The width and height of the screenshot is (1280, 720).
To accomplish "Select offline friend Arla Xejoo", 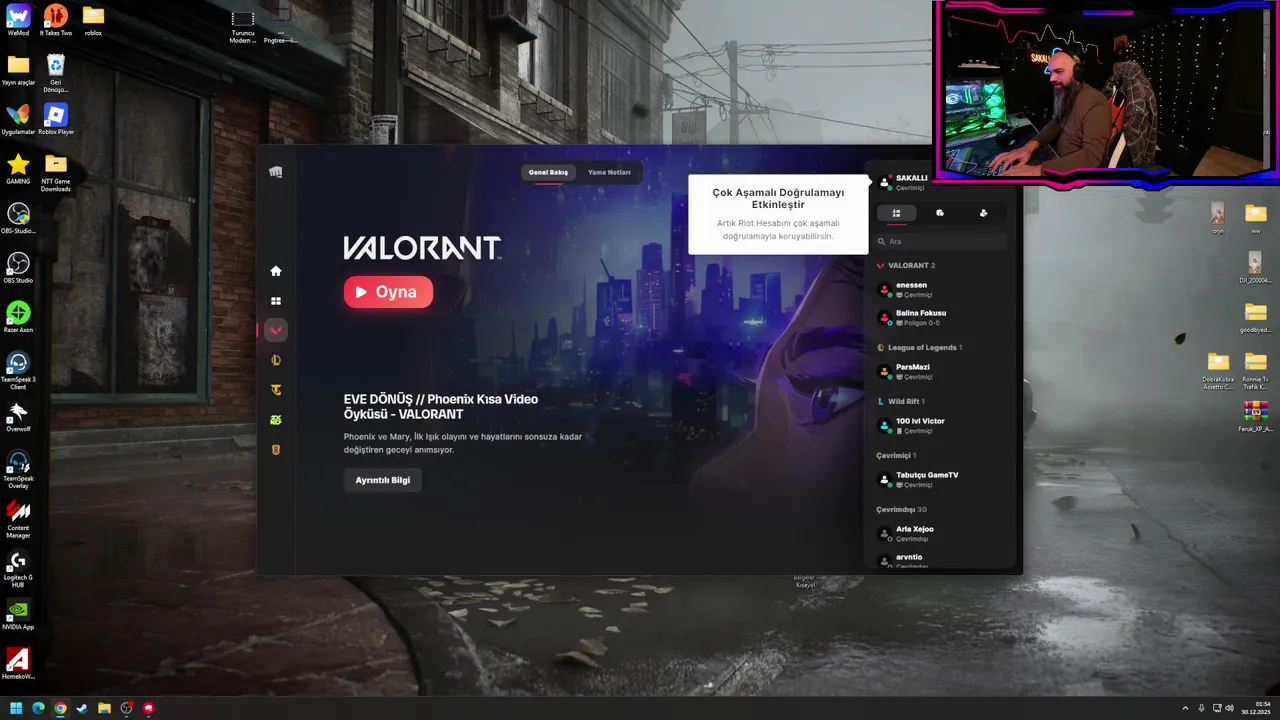I will [x=941, y=534].
